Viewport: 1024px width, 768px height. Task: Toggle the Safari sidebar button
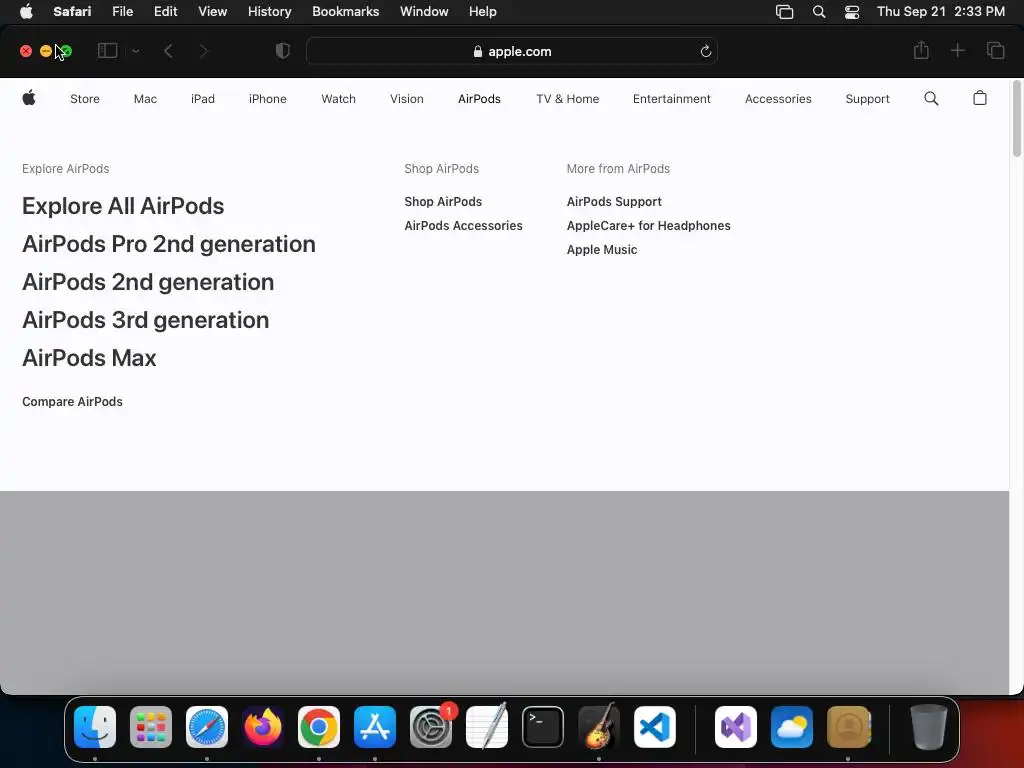click(x=107, y=50)
